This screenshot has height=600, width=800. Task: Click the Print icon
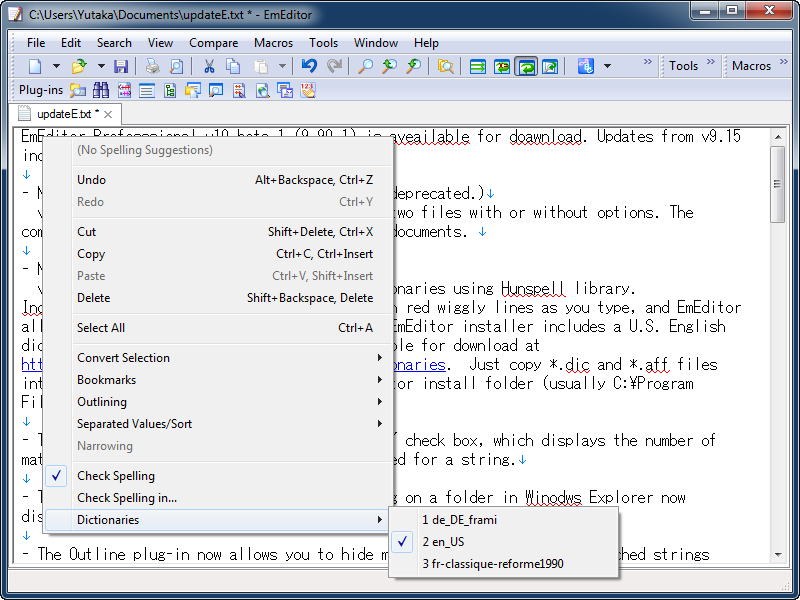pyautogui.click(x=153, y=66)
